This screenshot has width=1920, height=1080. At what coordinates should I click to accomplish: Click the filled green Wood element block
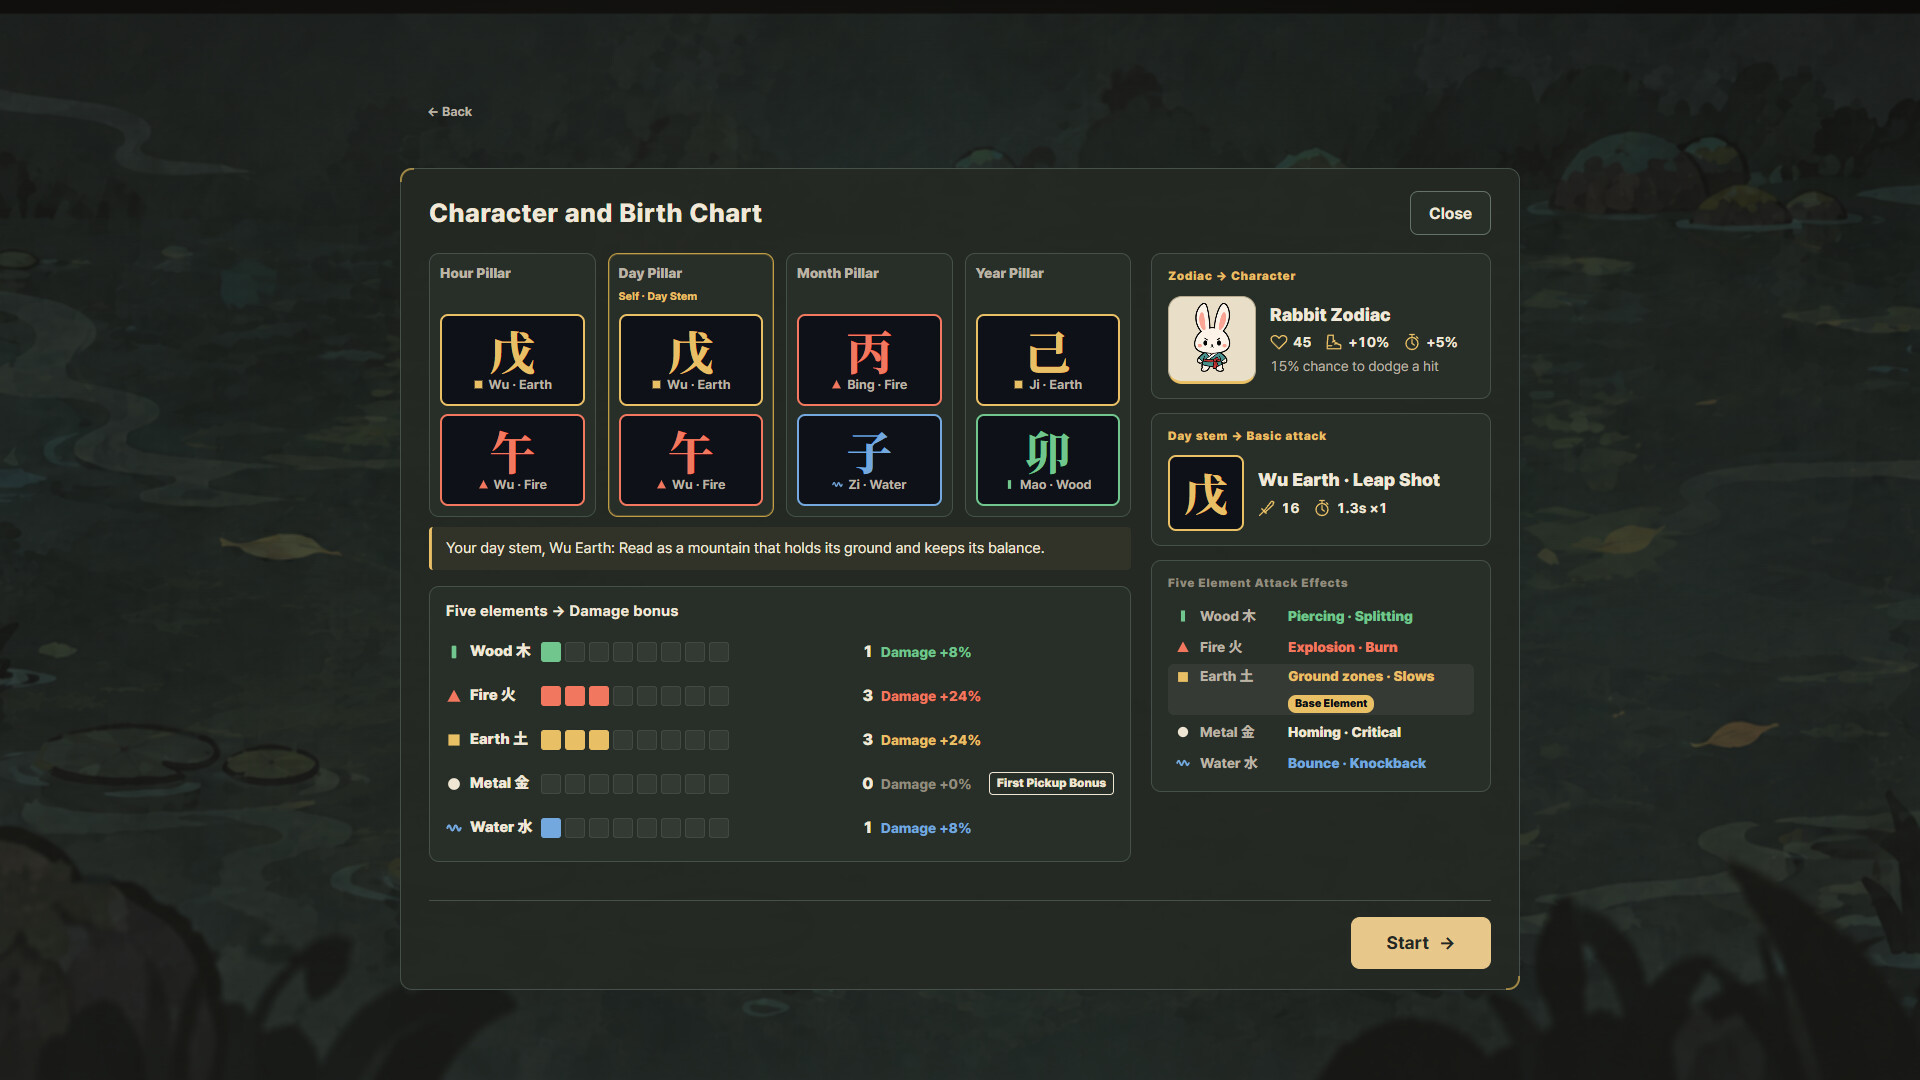coord(551,652)
